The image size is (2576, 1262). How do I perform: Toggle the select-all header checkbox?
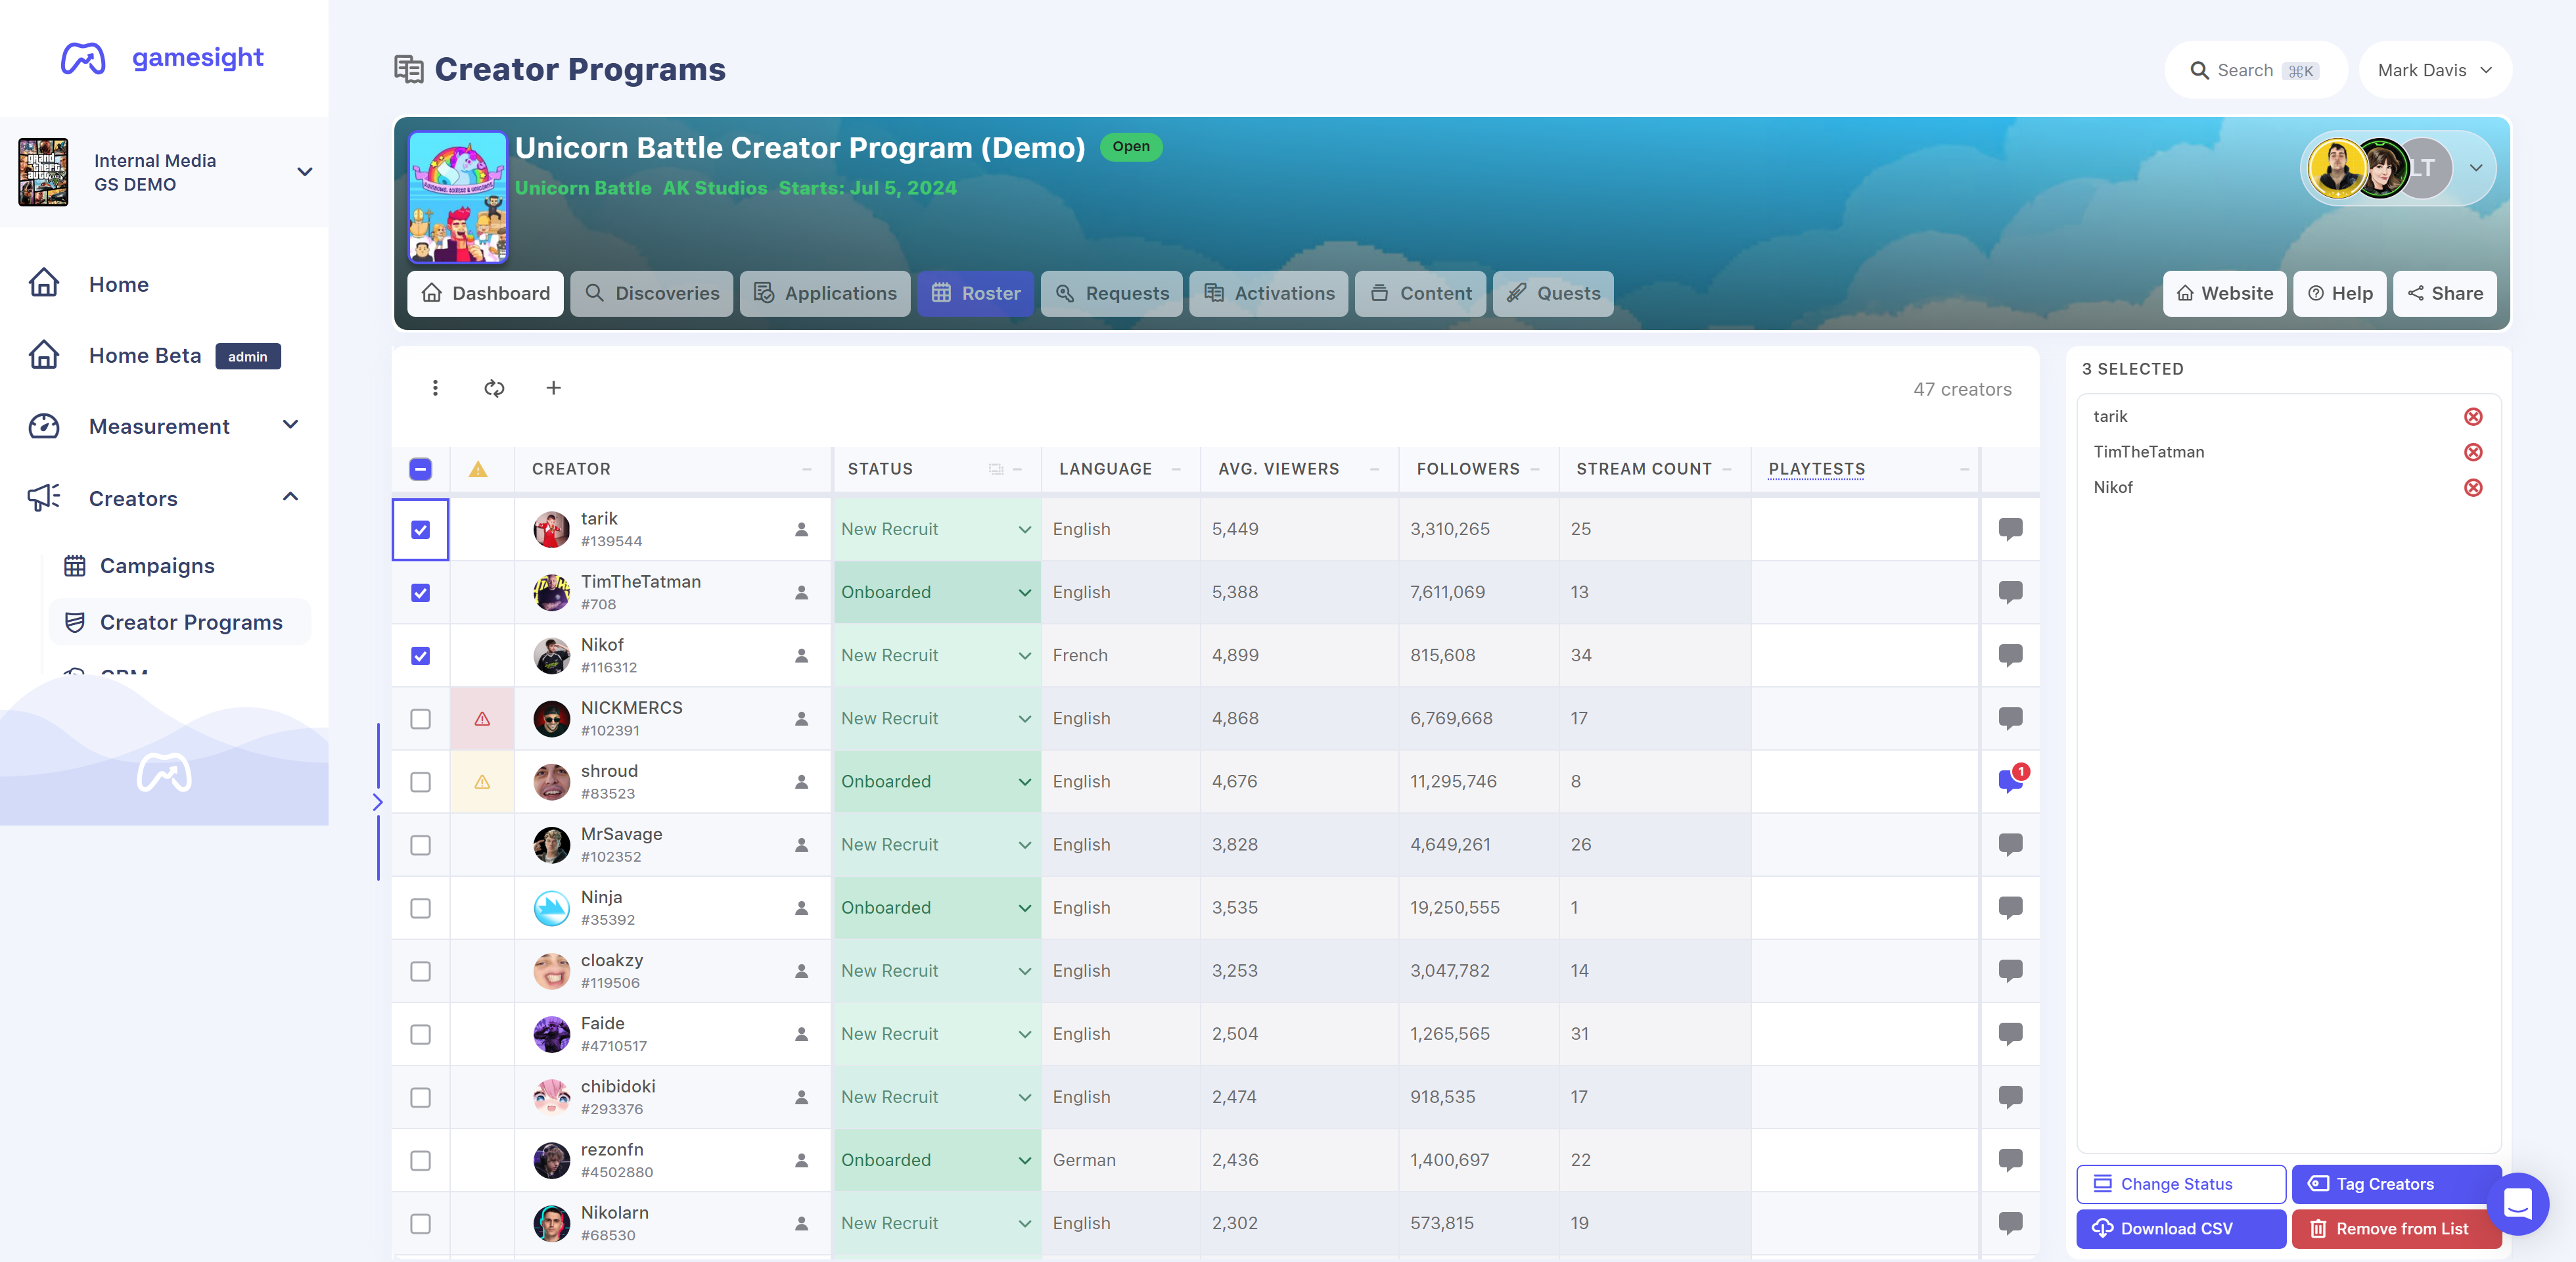420,469
